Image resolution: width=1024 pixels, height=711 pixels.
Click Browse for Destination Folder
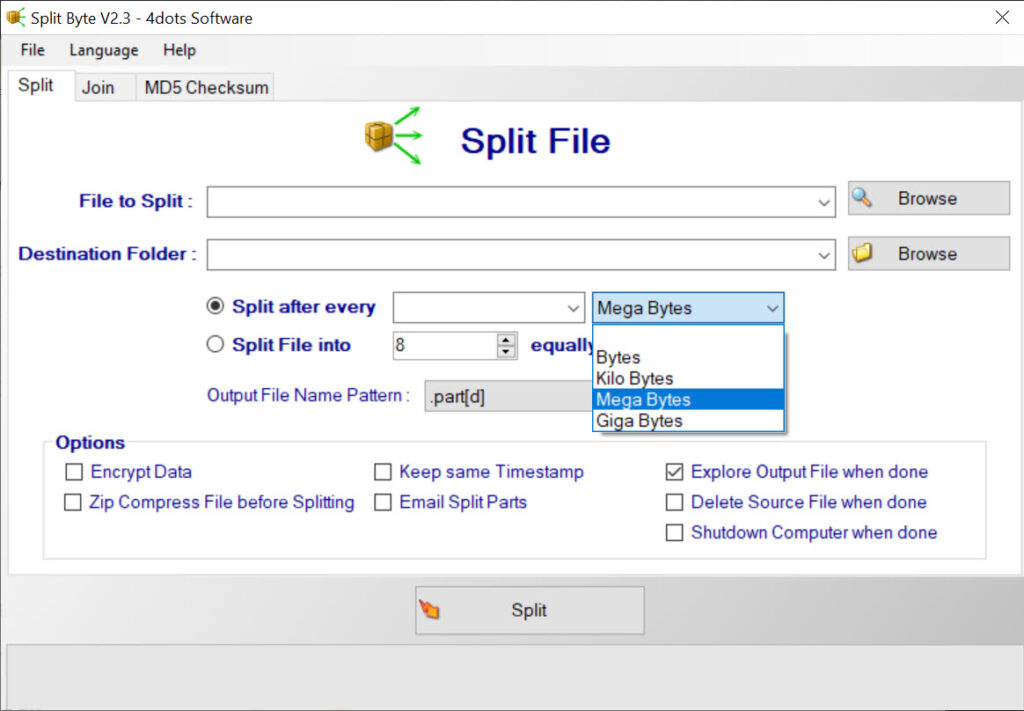(x=929, y=253)
